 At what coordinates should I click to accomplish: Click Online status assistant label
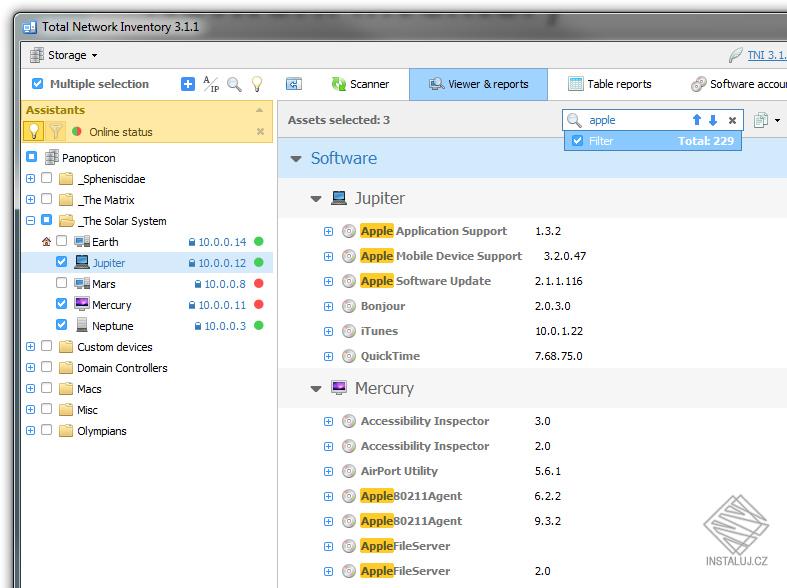point(121,132)
